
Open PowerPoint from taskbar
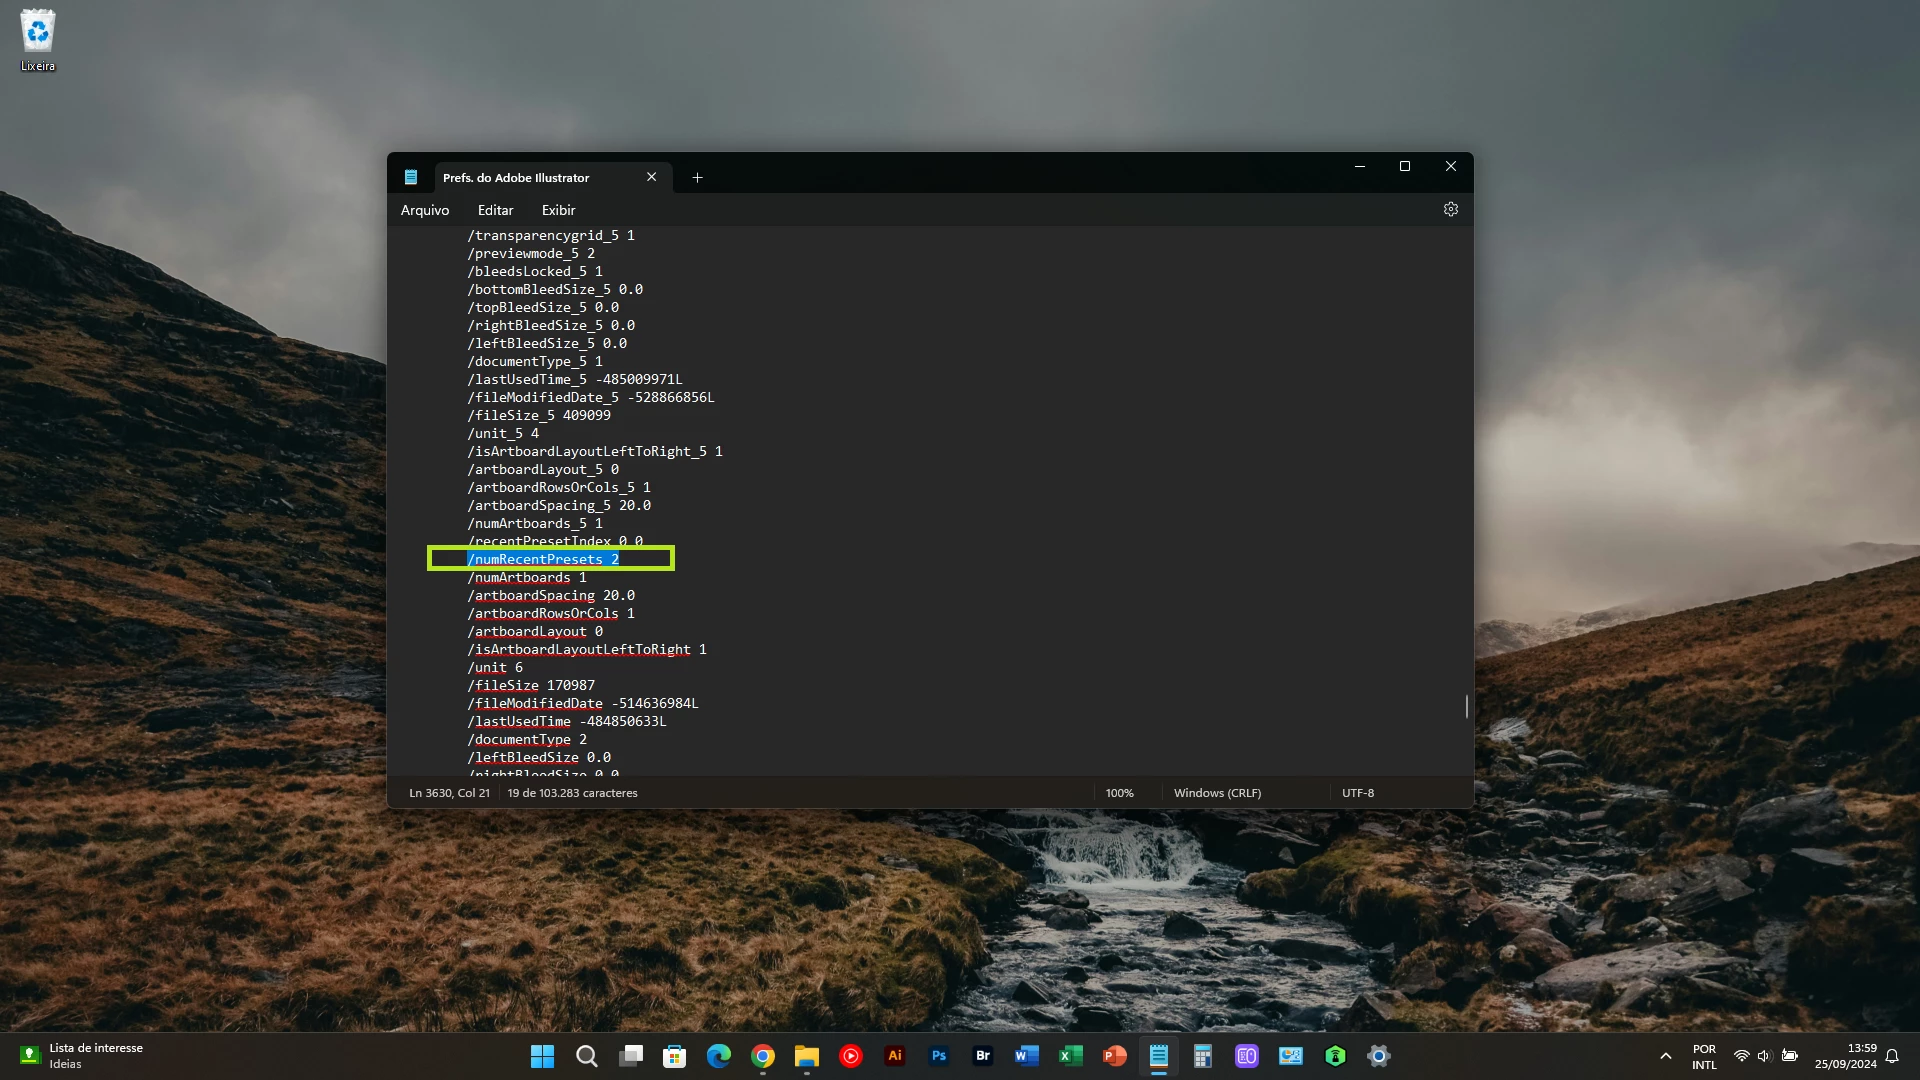[1114, 1056]
